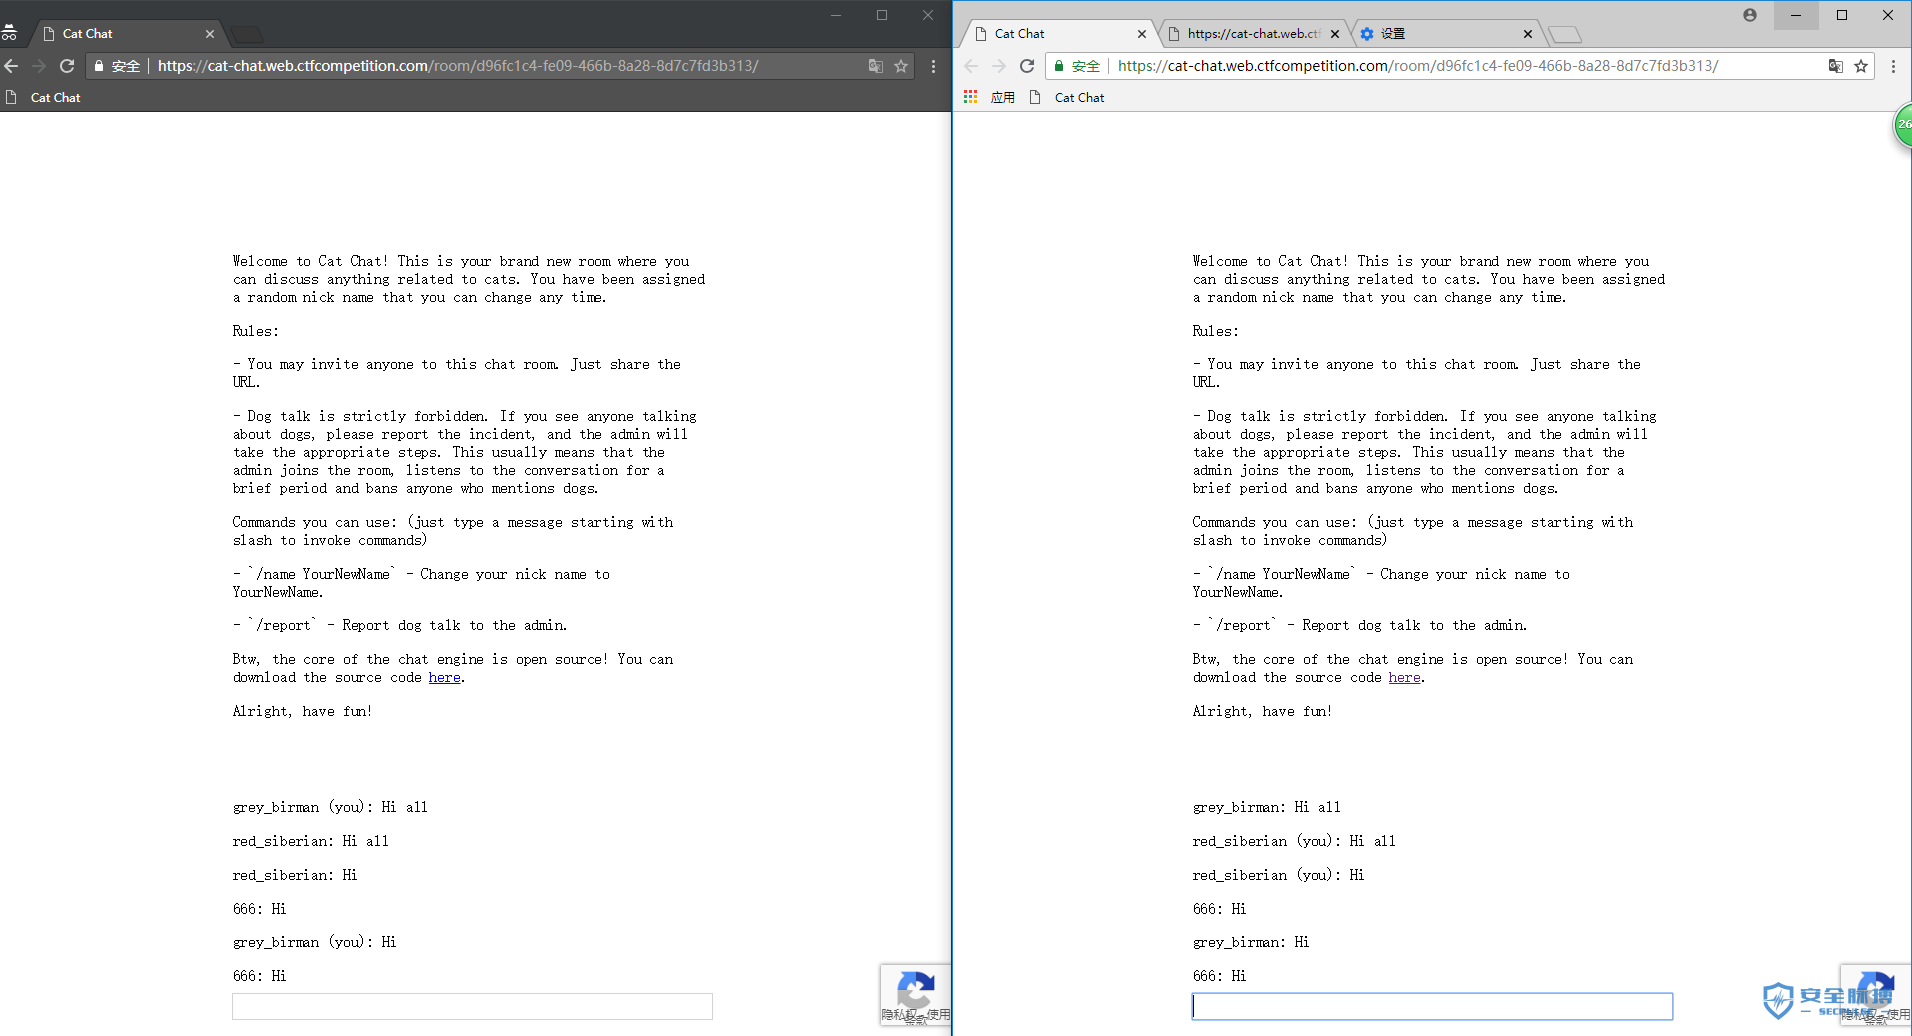1912x1036 pixels.
Task: Click reCAPTCHA badge in left window
Action: pyautogui.click(x=915, y=995)
